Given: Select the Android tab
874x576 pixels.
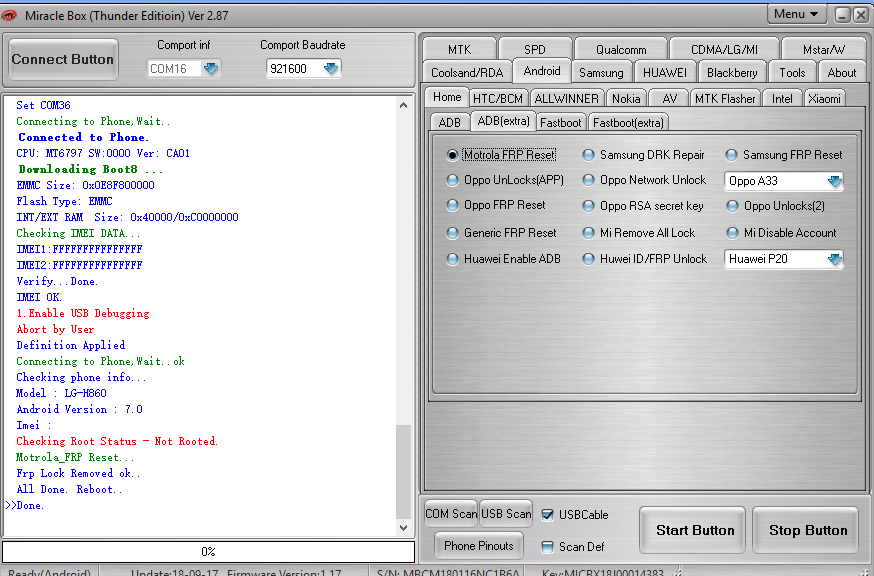Looking at the screenshot, I should (x=542, y=71).
